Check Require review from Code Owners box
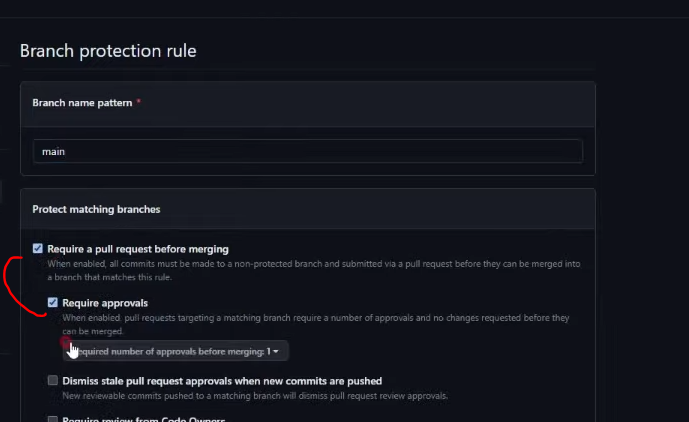The height and width of the screenshot is (422, 689). (x=53, y=419)
